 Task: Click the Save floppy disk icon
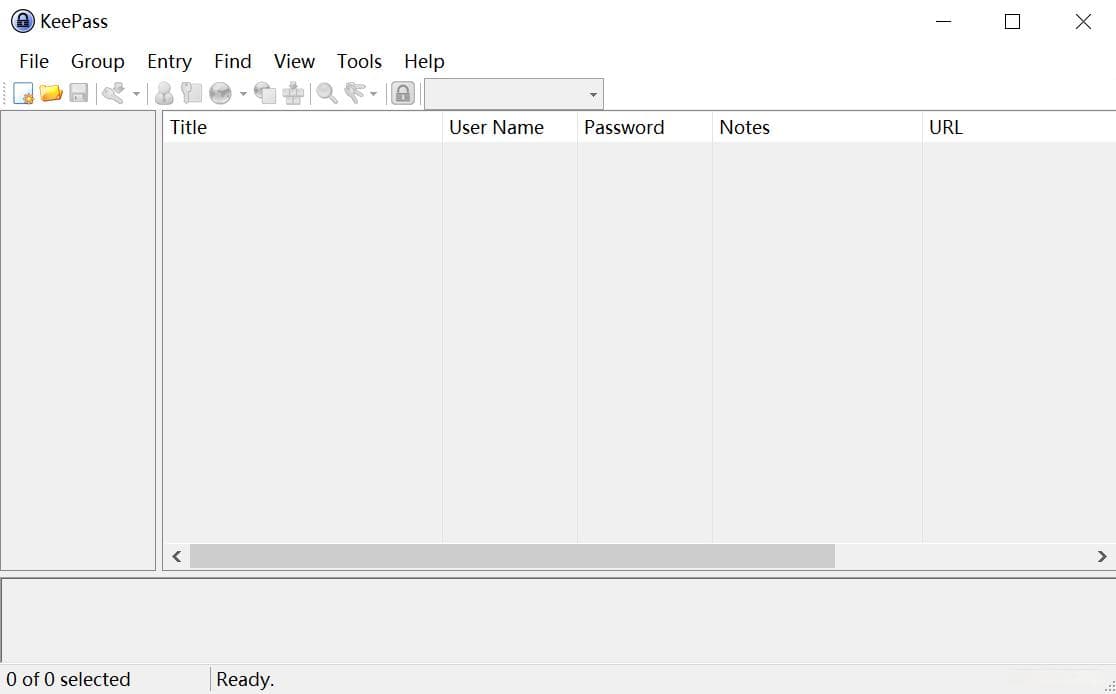pyautogui.click(x=78, y=93)
